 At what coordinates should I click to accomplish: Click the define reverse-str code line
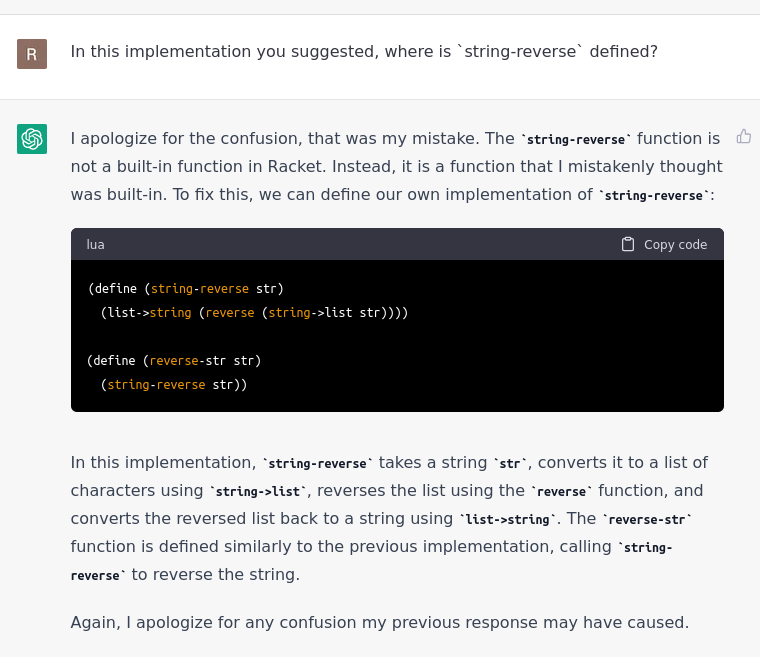click(174, 360)
